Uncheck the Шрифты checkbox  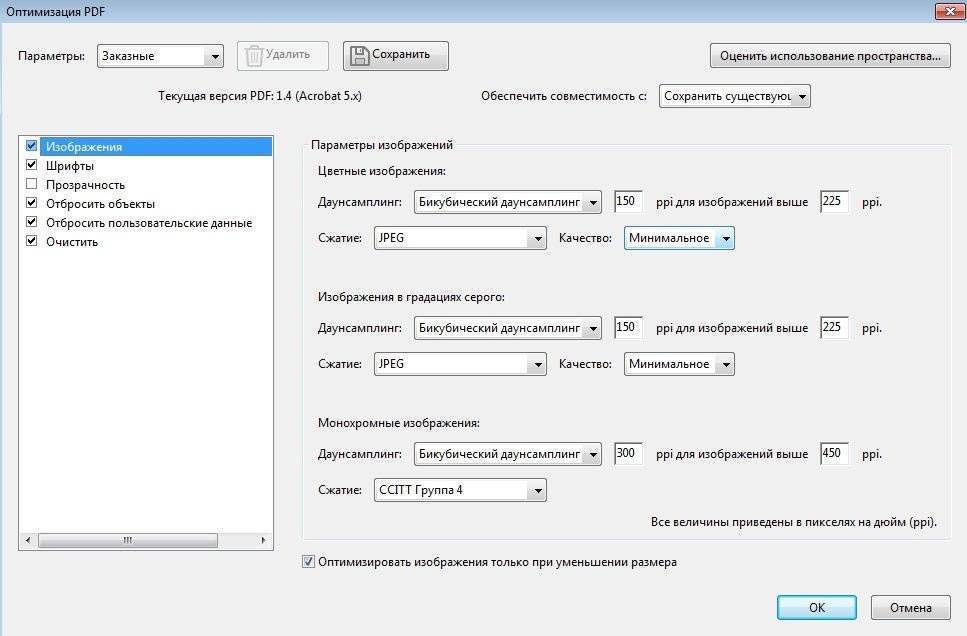coord(32,165)
